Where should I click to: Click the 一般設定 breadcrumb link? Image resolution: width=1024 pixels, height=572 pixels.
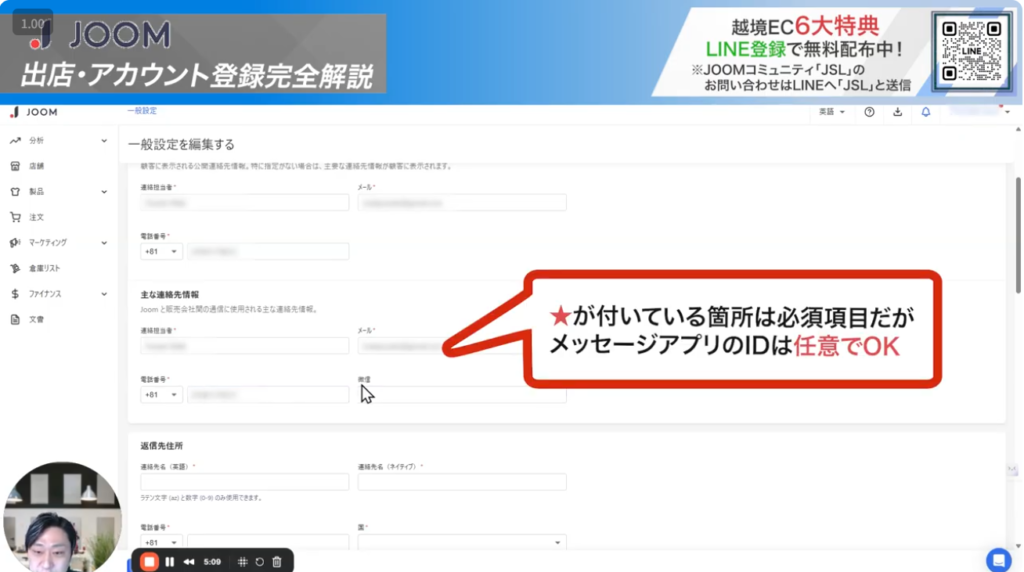(141, 111)
